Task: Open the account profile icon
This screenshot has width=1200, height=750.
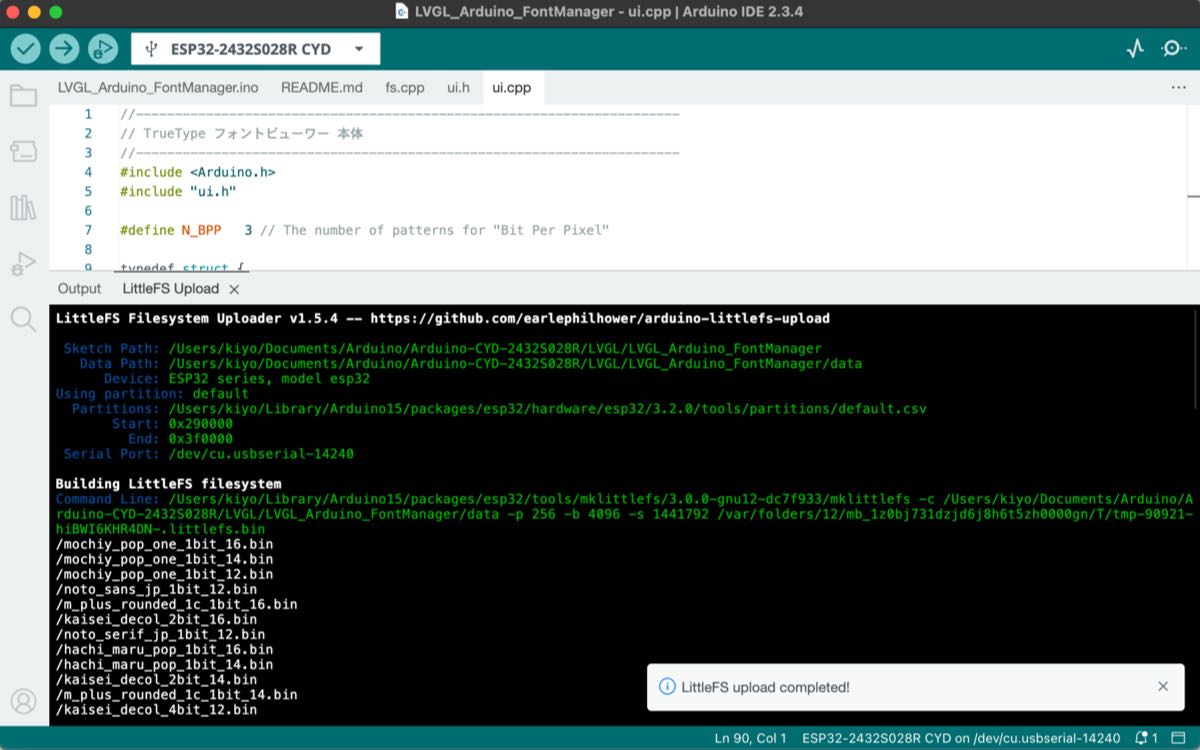Action: pos(23,701)
